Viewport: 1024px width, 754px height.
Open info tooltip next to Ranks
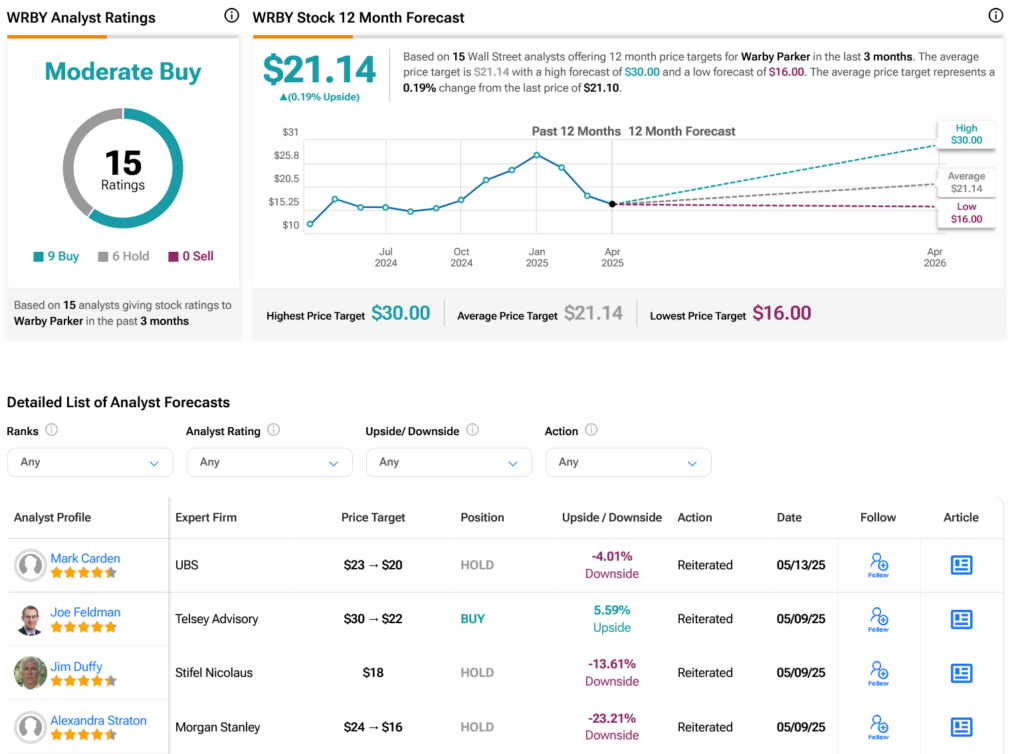pos(52,430)
